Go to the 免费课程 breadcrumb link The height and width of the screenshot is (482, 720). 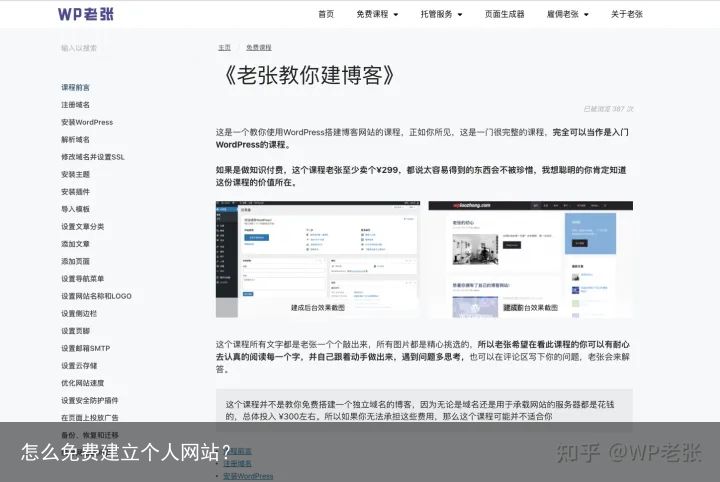click(x=259, y=47)
